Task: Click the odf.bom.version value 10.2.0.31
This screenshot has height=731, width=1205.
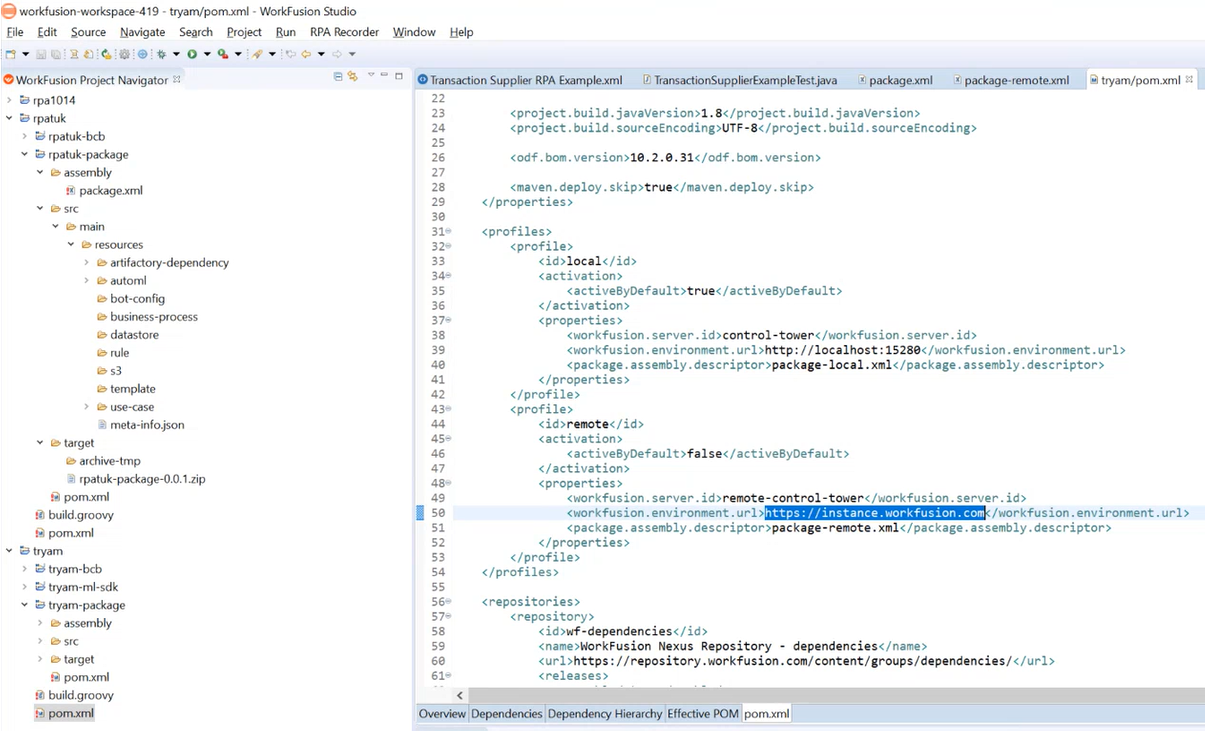Action: point(661,158)
